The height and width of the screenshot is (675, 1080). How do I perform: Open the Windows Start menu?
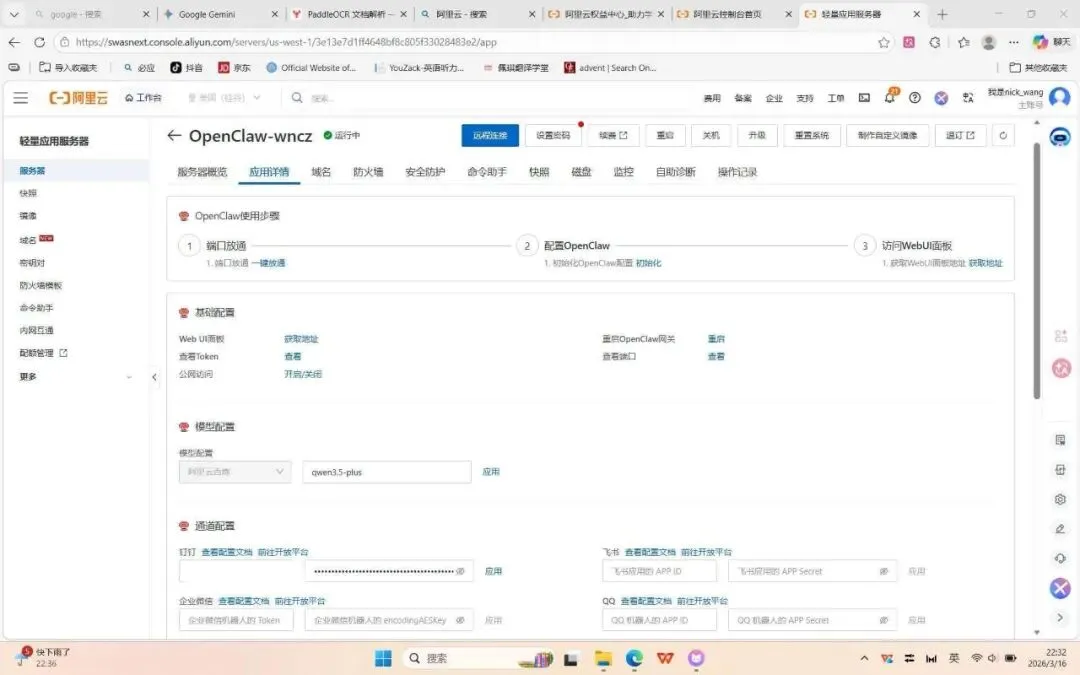[383, 658]
